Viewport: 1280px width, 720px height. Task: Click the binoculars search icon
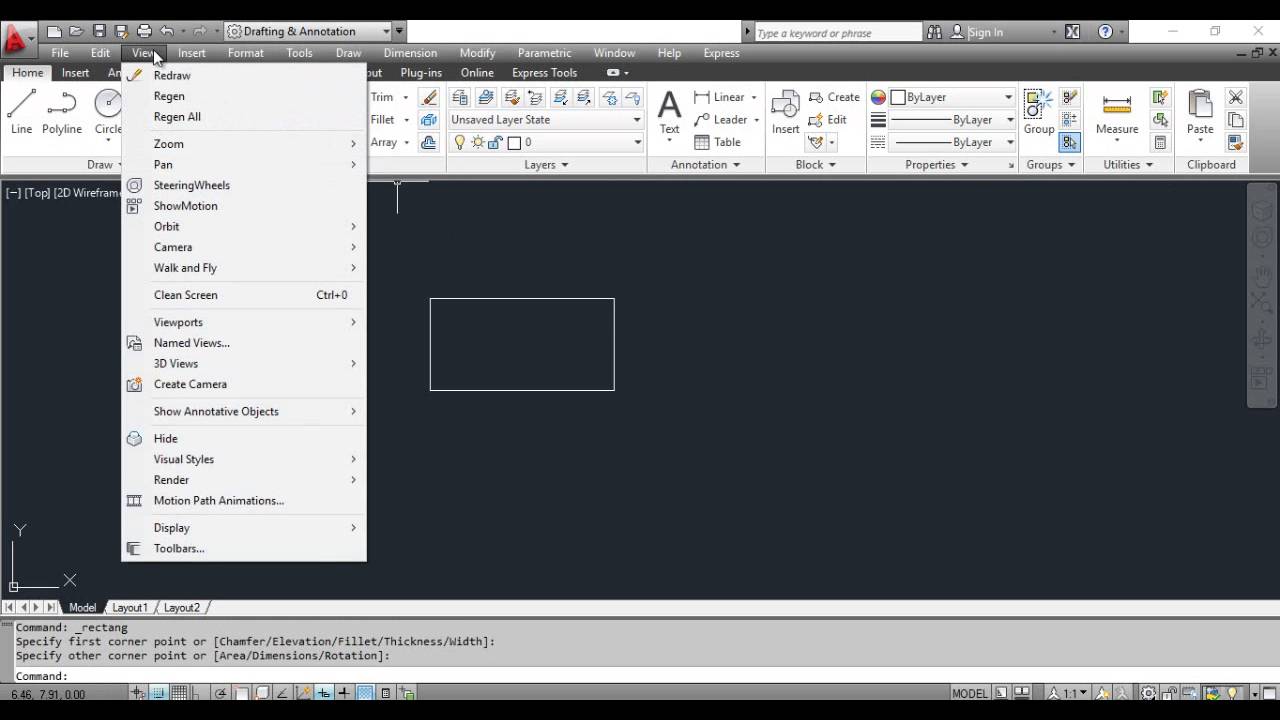tap(934, 32)
